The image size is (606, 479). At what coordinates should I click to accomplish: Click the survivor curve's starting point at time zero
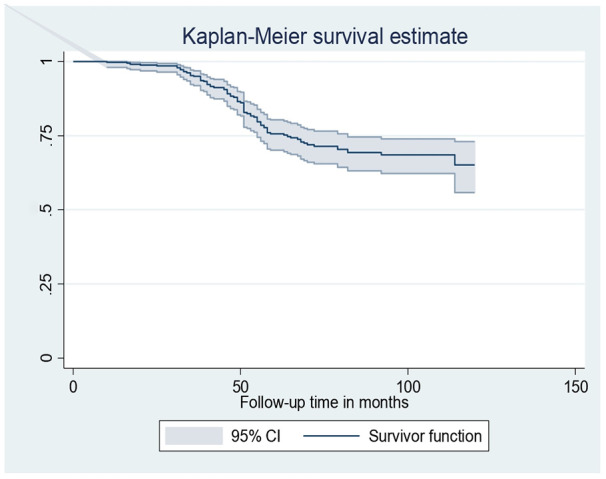point(74,62)
